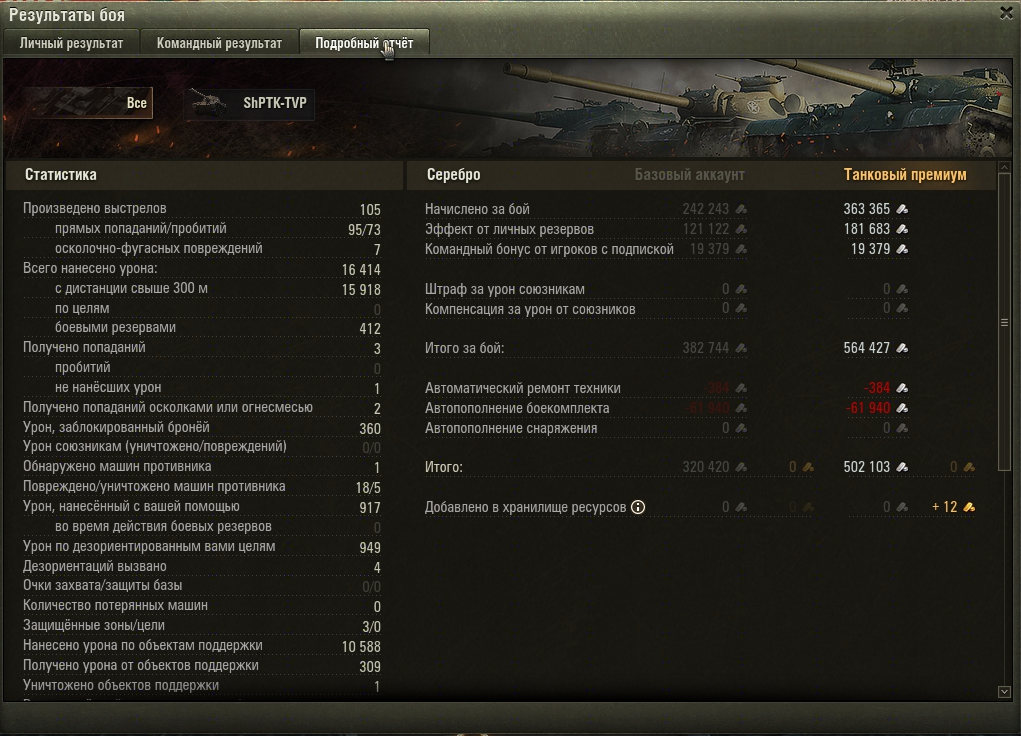Image resolution: width=1021 pixels, height=736 pixels.
Task: Click the Всего нанесено урона statistic row
Action: click(x=202, y=269)
